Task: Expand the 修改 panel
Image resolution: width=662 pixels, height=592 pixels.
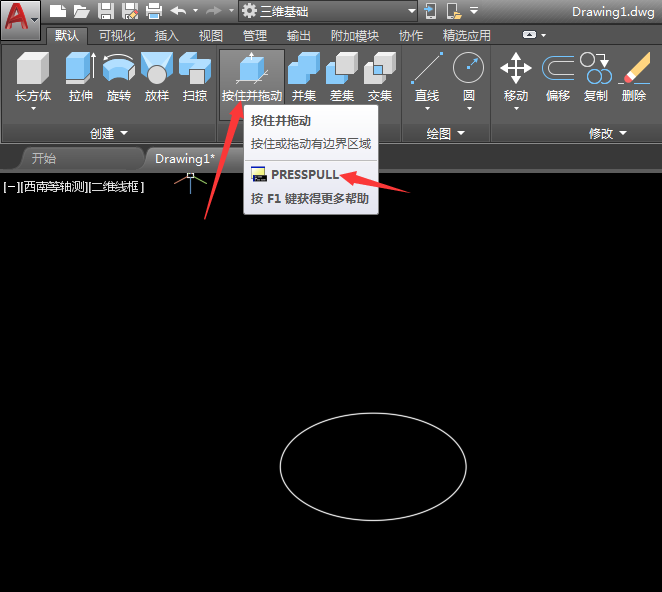Action: [x=608, y=133]
